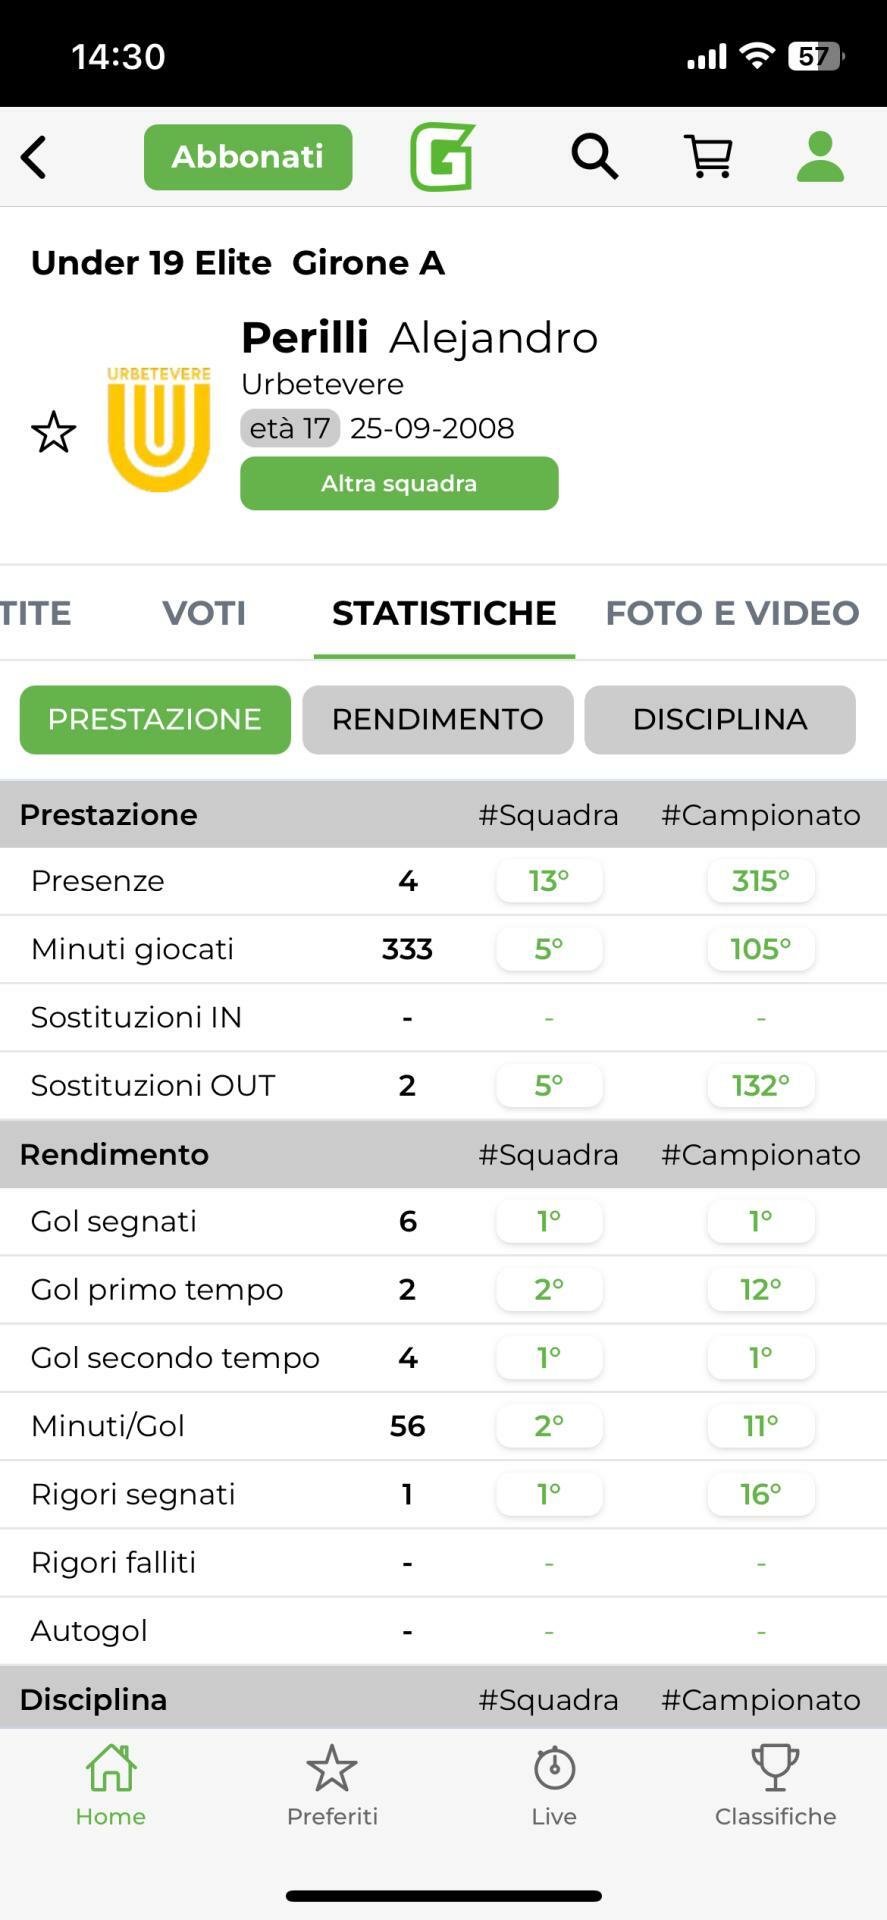
Task: Open the green G logo home
Action: click(x=442, y=157)
